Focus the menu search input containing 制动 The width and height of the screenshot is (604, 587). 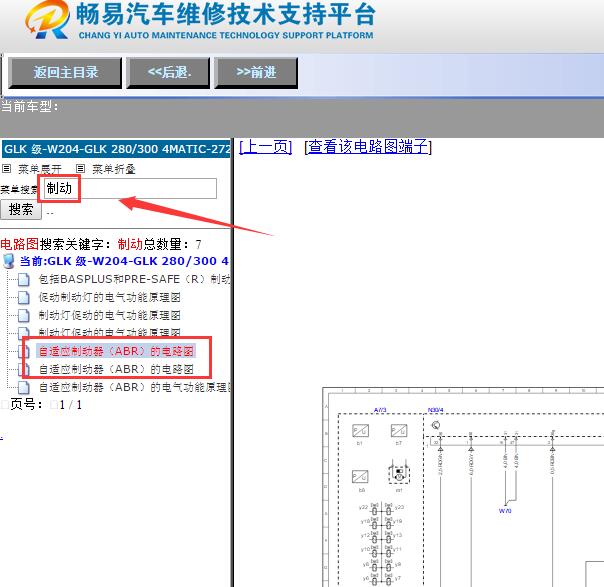130,188
